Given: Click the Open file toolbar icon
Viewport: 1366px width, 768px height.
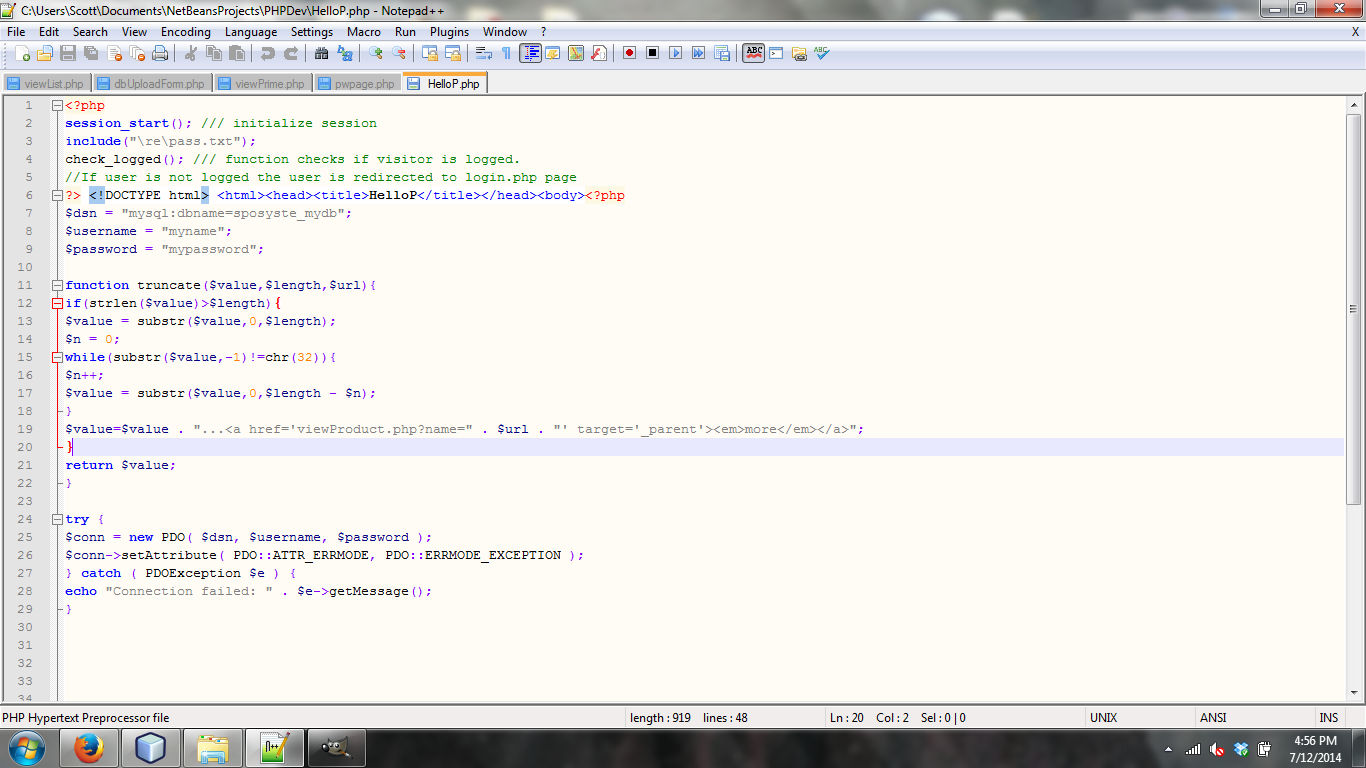Looking at the screenshot, I should [46, 53].
